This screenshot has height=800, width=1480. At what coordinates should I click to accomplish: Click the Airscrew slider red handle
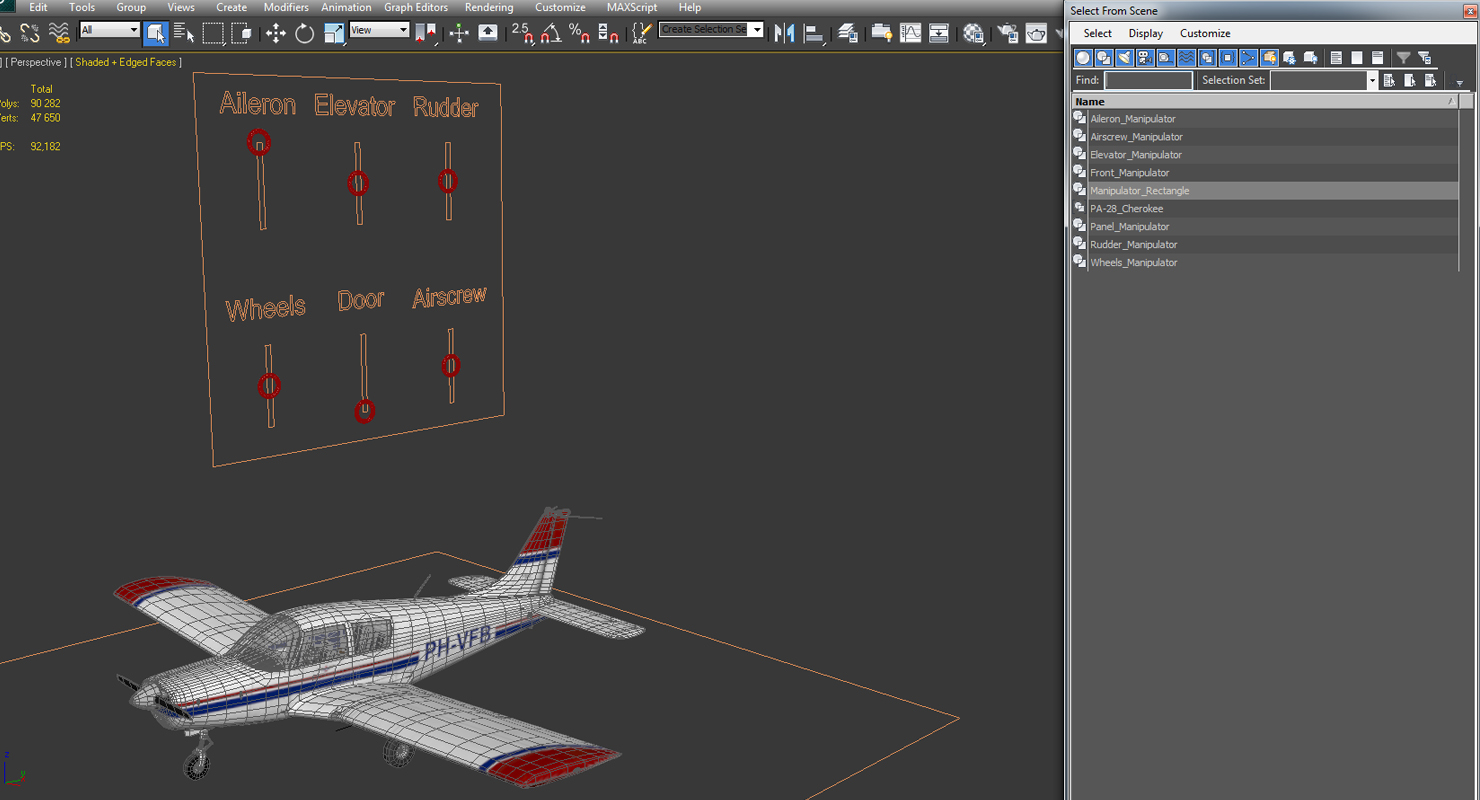click(451, 365)
